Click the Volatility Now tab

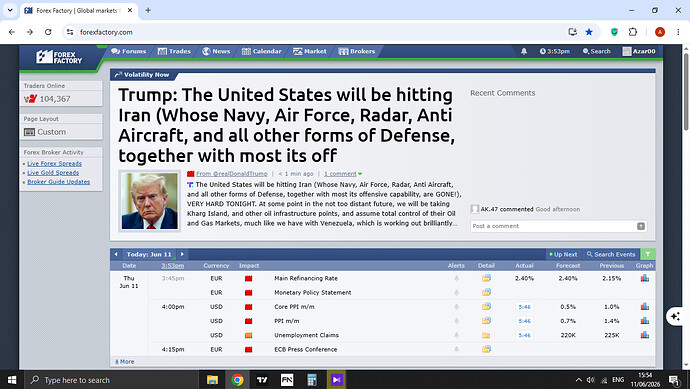[x=142, y=75]
